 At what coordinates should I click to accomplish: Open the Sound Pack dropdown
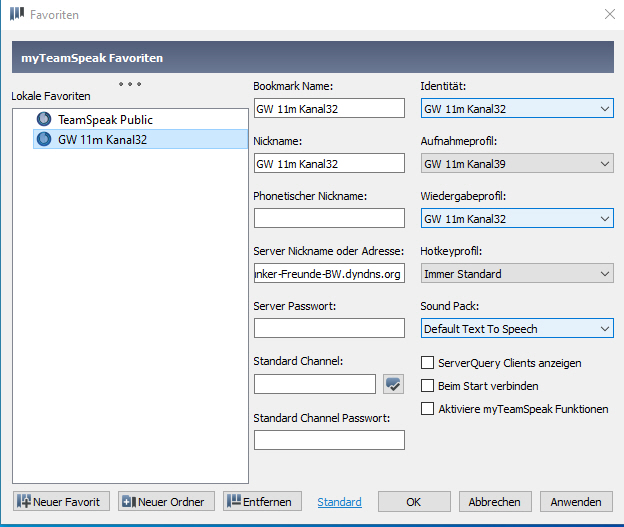(517, 328)
